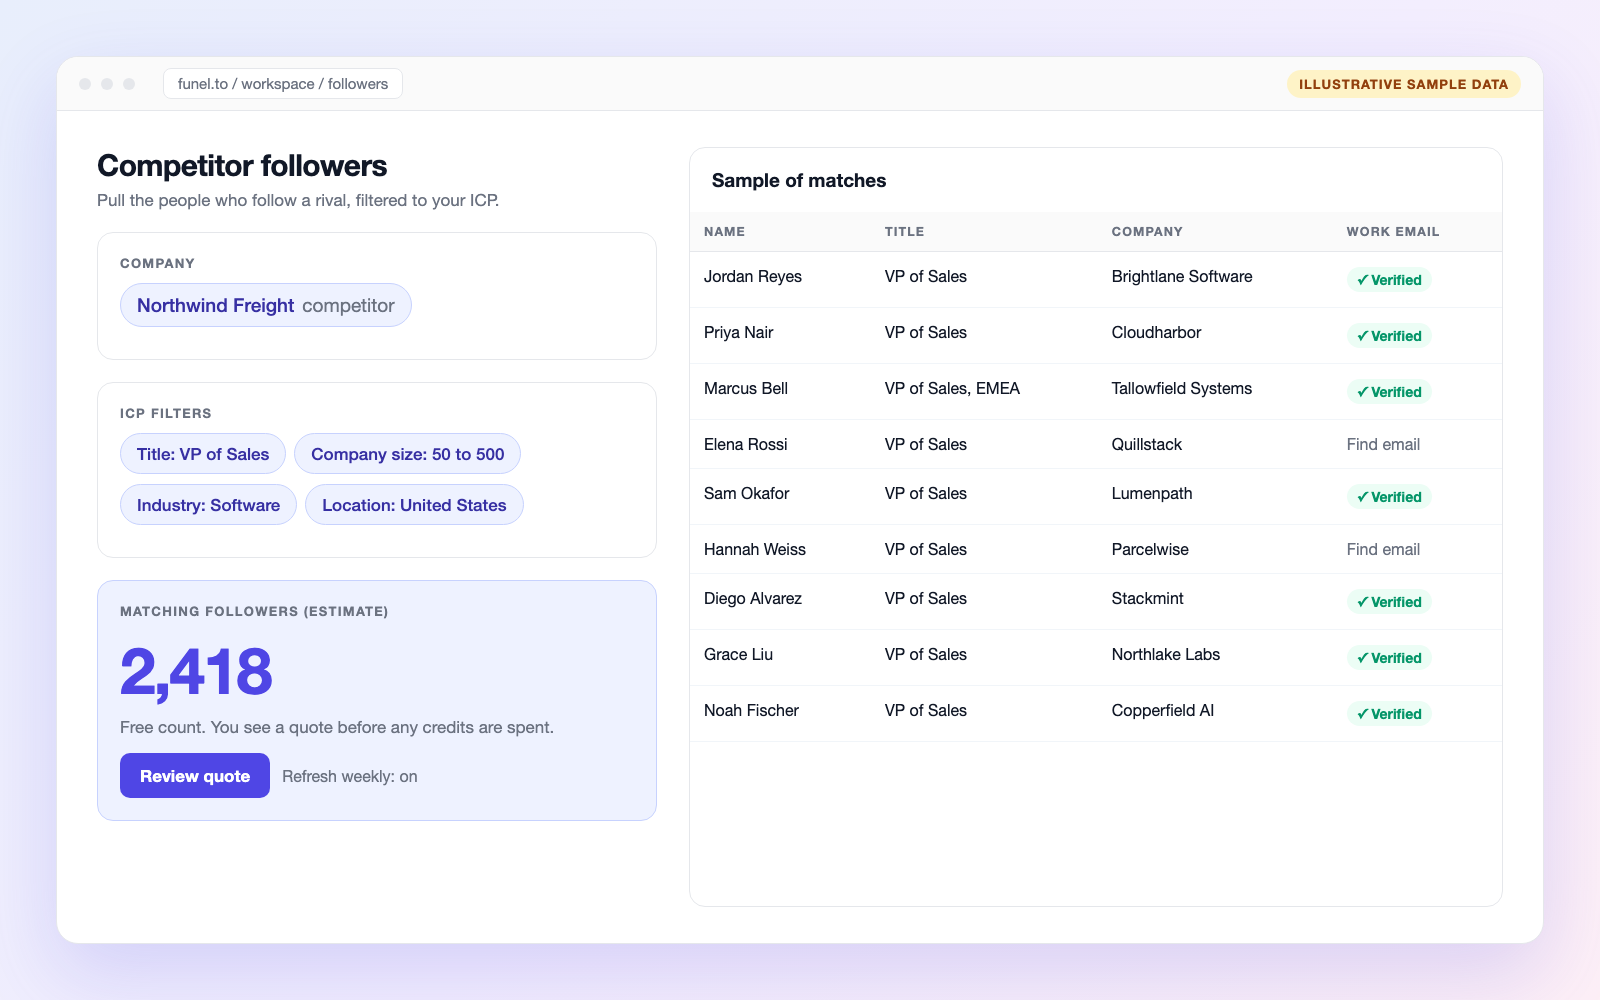Click the Parcelwise company cell

pos(1150,549)
